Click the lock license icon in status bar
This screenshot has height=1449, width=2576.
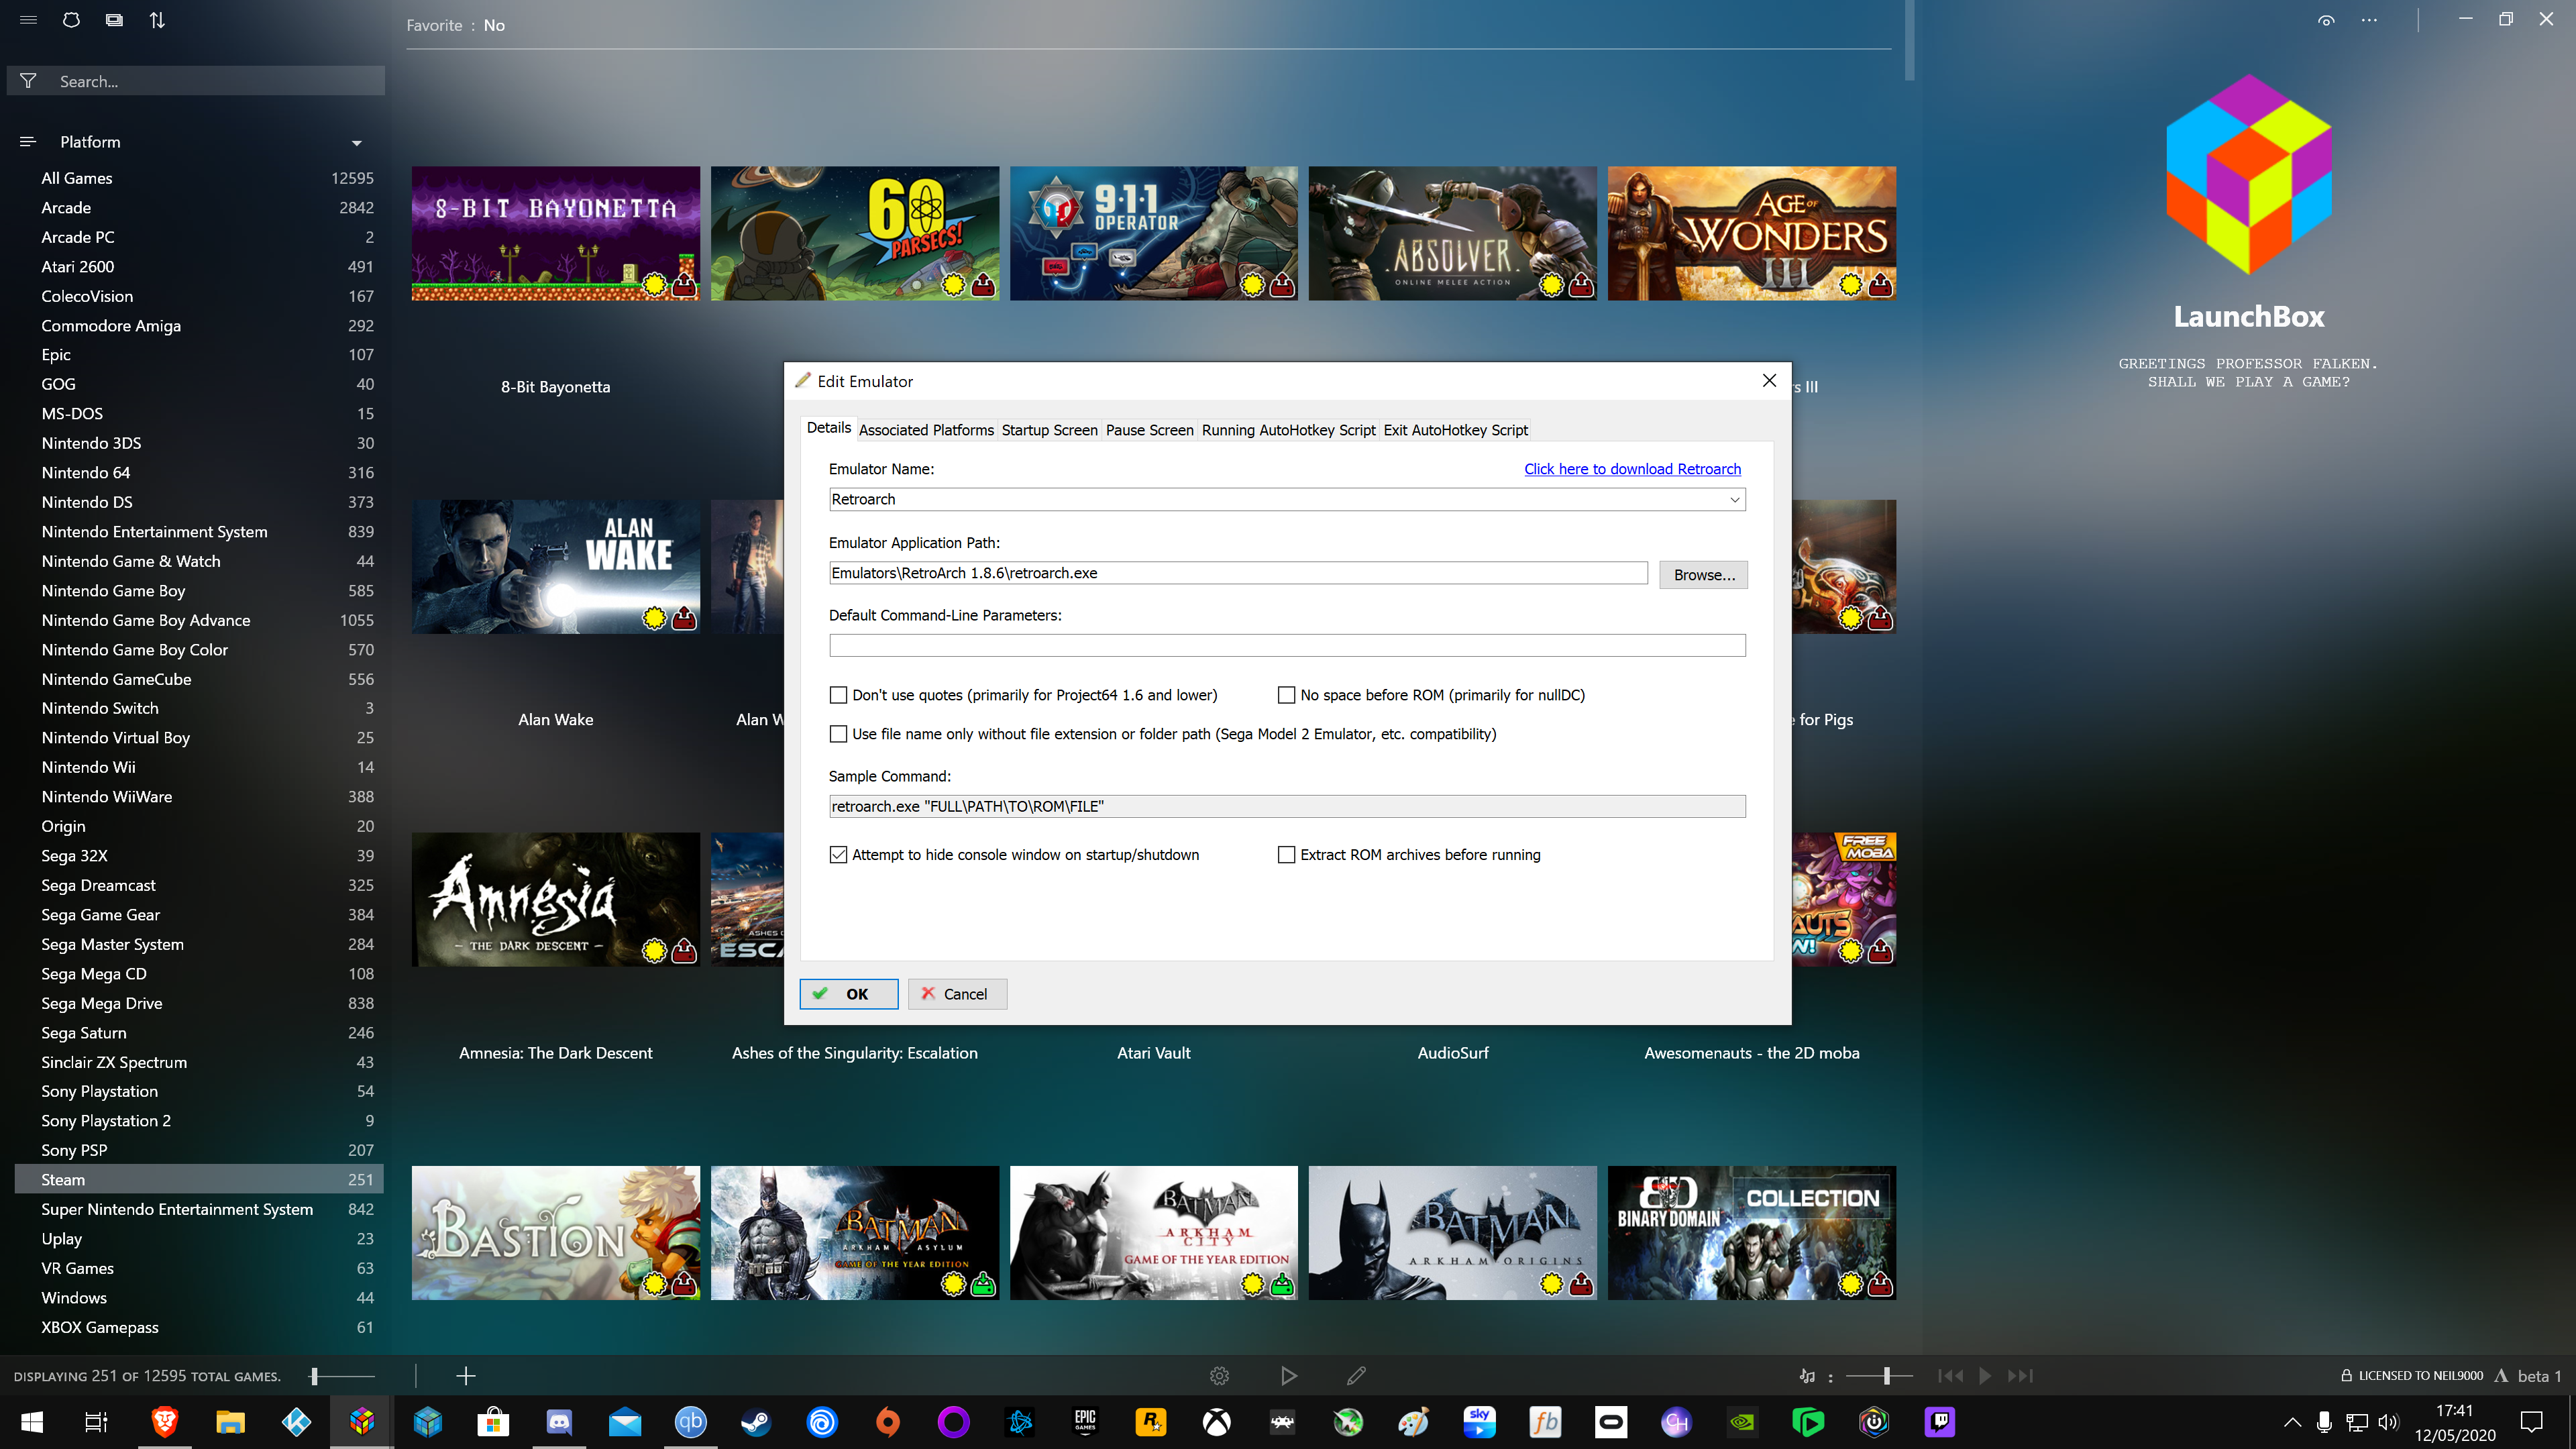[2346, 1376]
